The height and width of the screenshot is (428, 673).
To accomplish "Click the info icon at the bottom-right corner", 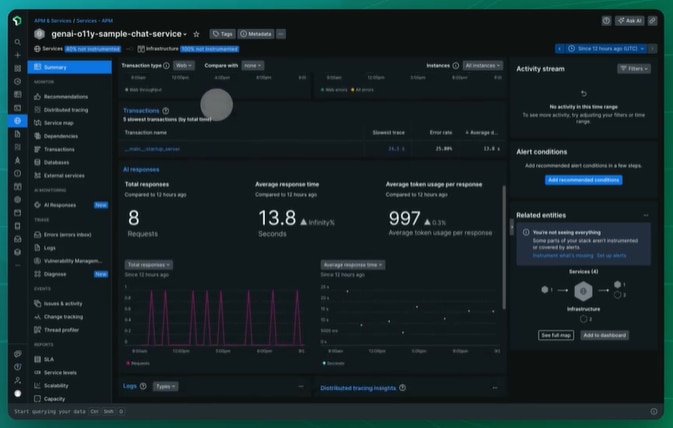I will [654, 411].
